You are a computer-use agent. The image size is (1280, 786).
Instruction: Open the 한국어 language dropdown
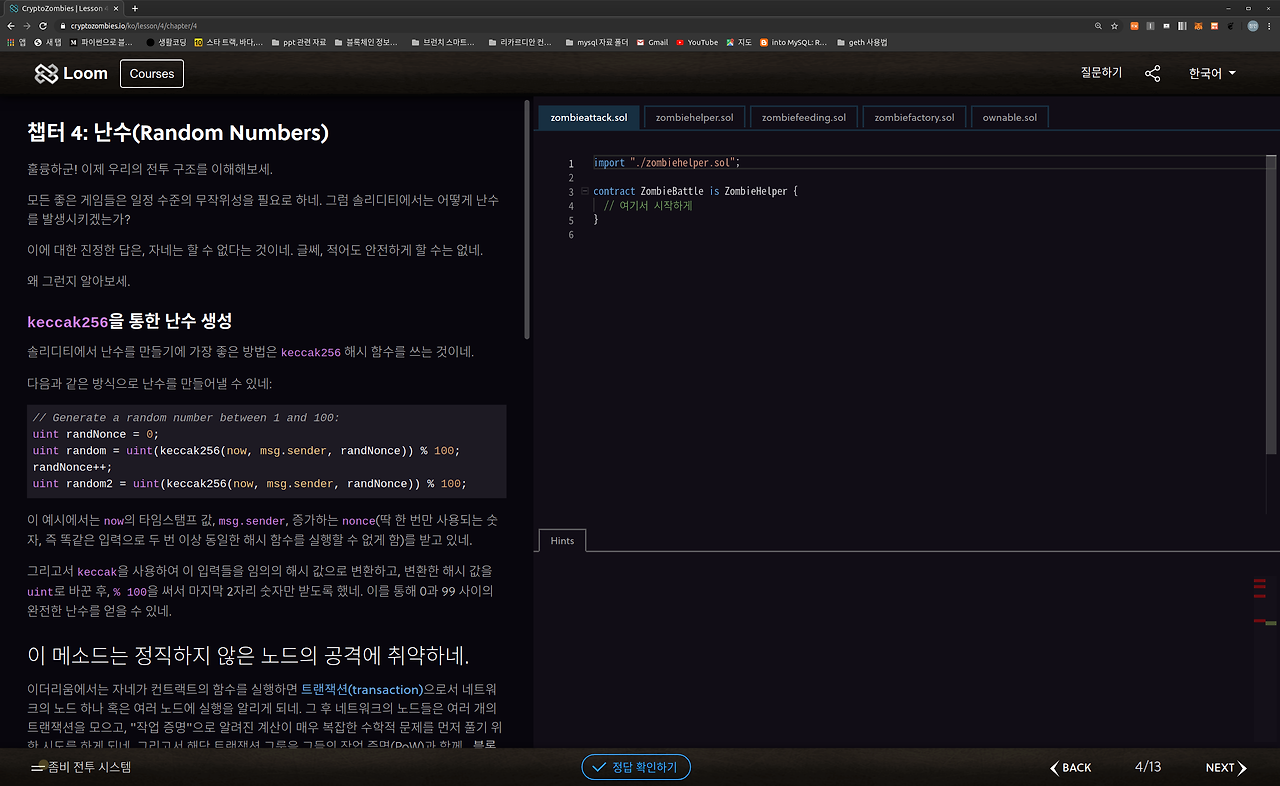1212,73
